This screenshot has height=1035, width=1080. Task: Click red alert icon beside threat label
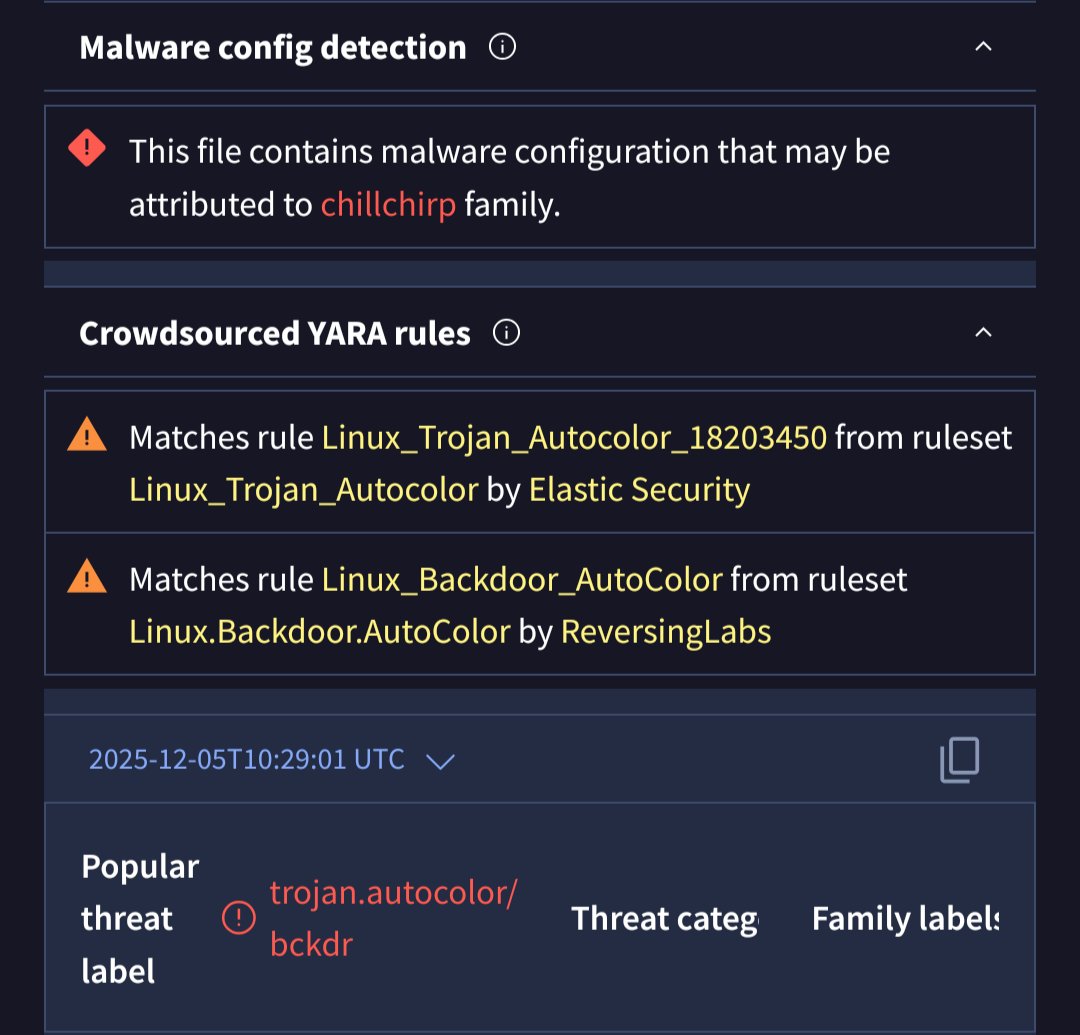tap(238, 917)
